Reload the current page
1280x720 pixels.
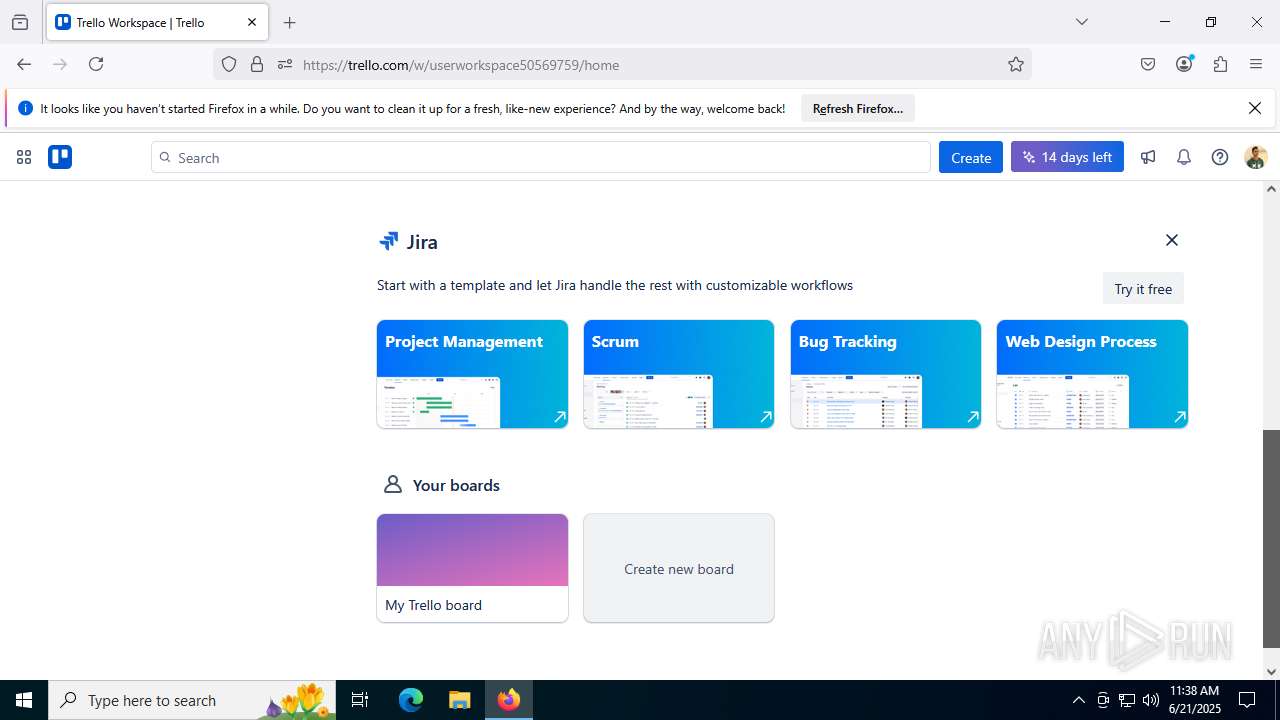tap(96, 64)
